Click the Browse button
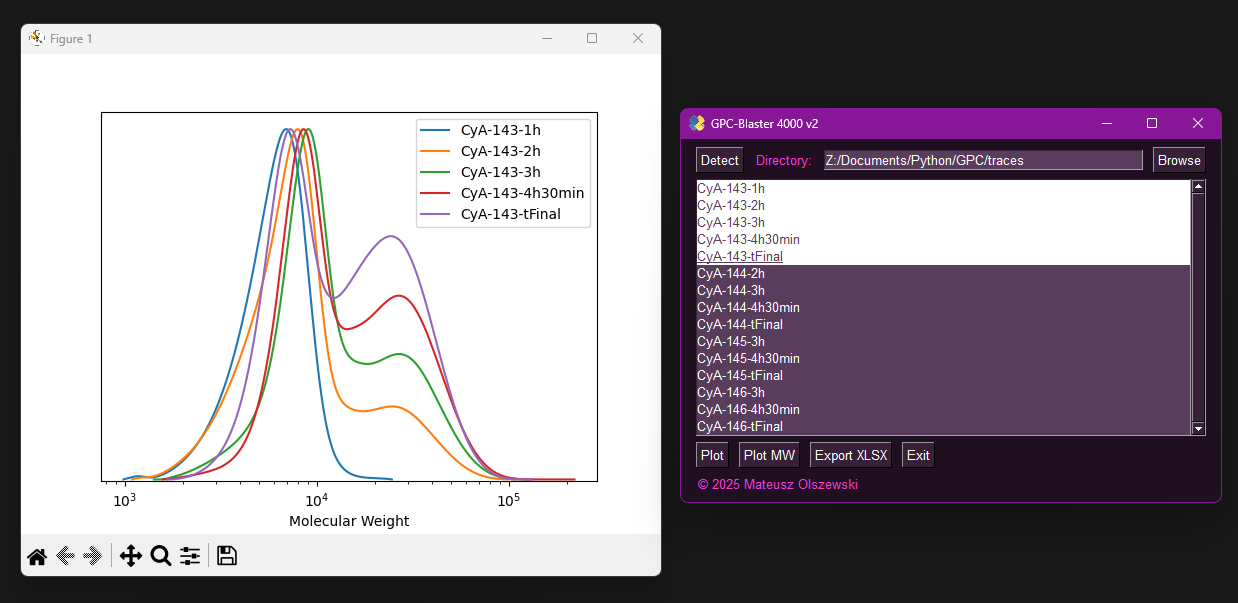Screen dimensions: 1238x603 tap(1179, 160)
